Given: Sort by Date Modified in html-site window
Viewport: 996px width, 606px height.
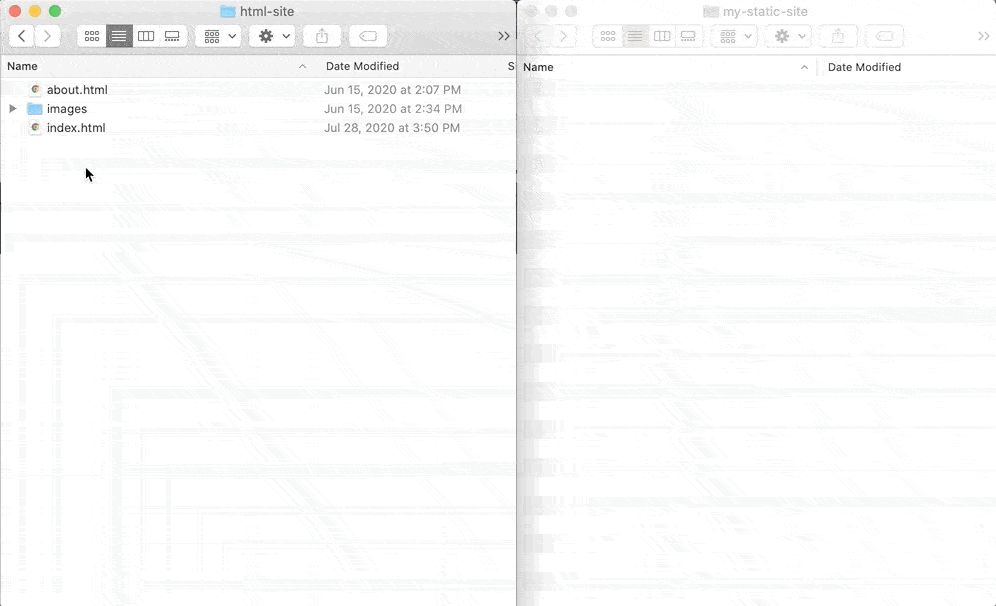Looking at the screenshot, I should (362, 66).
